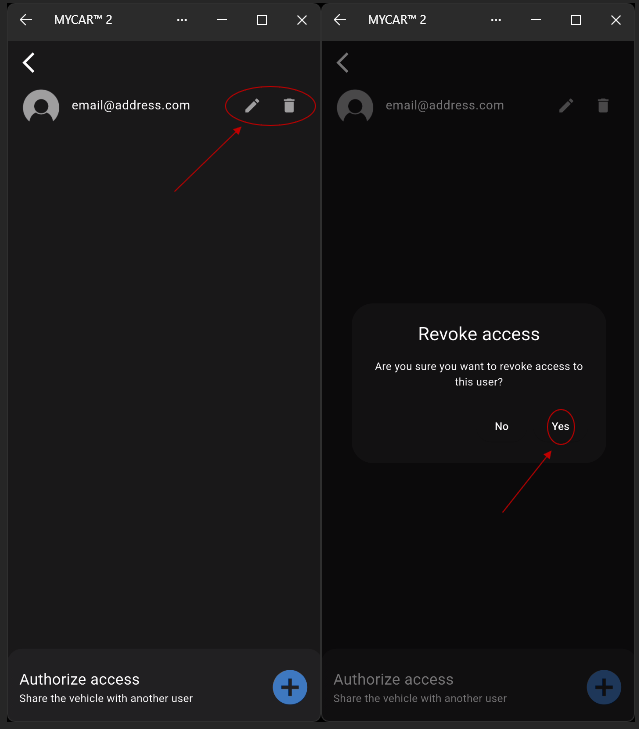The width and height of the screenshot is (639, 729).
Task: Select email@address.com entry in left window
Action: (130, 106)
